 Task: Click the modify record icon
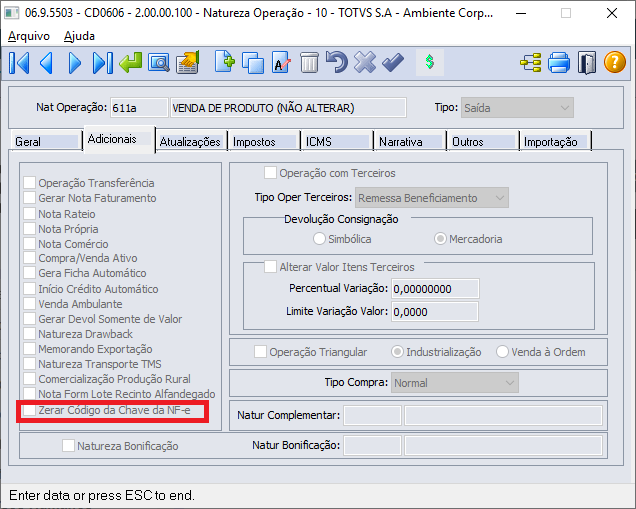[281, 62]
